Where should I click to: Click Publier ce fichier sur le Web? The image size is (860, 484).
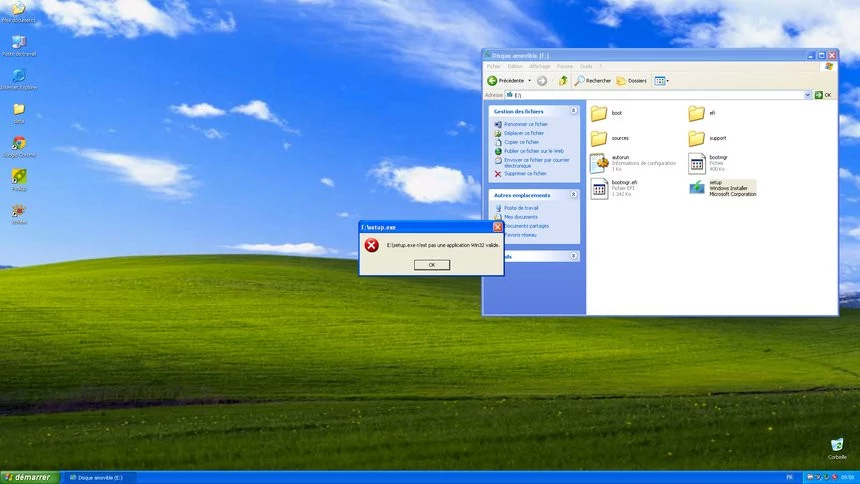(x=534, y=151)
